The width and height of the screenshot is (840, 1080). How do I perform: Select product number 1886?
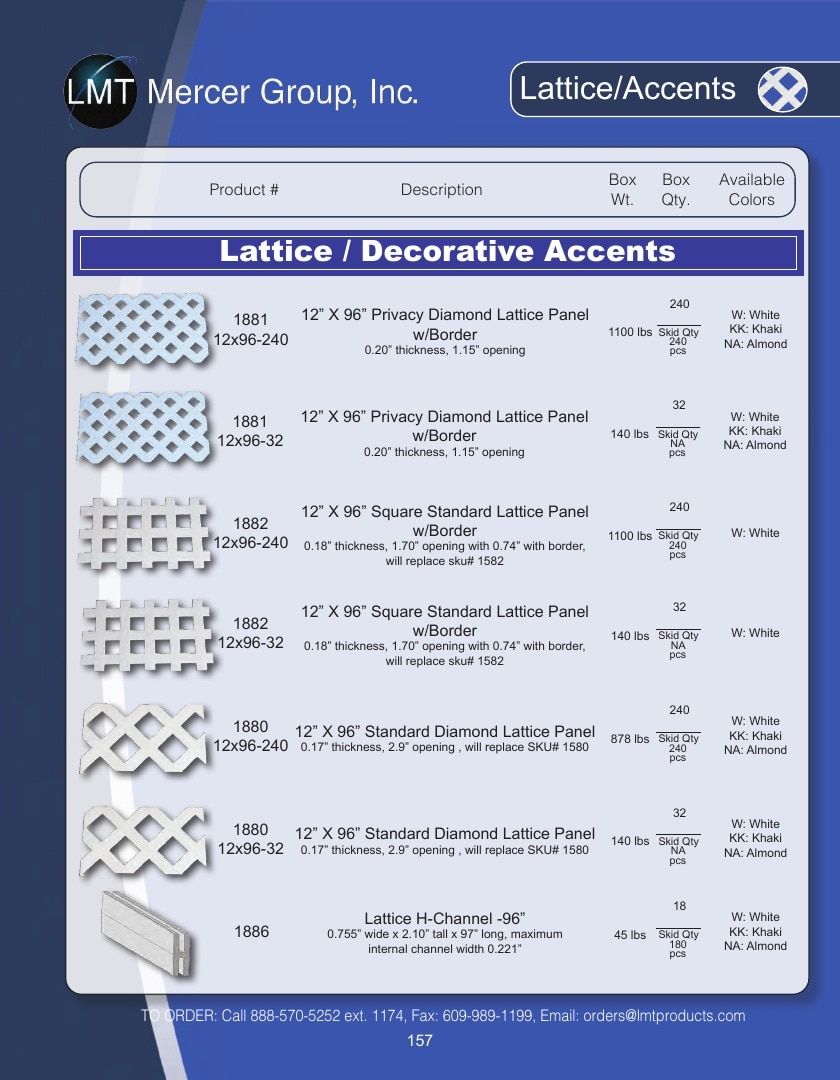pos(251,931)
